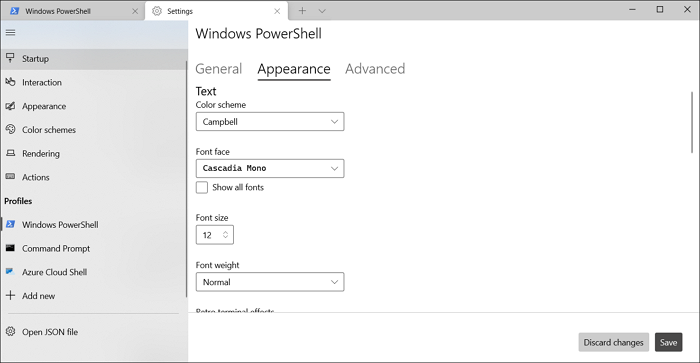
Task: Click the Startup icon in sidebar
Action: pos(10,58)
